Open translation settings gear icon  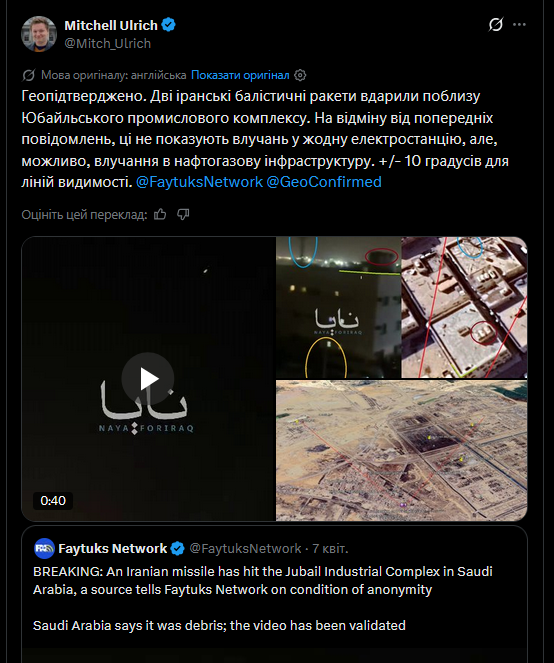click(x=300, y=75)
